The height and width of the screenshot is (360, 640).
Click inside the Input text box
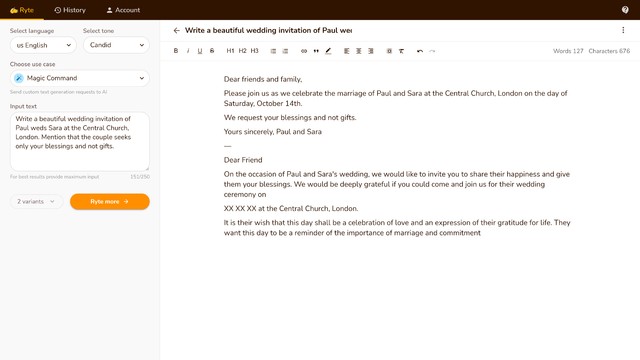click(x=80, y=142)
